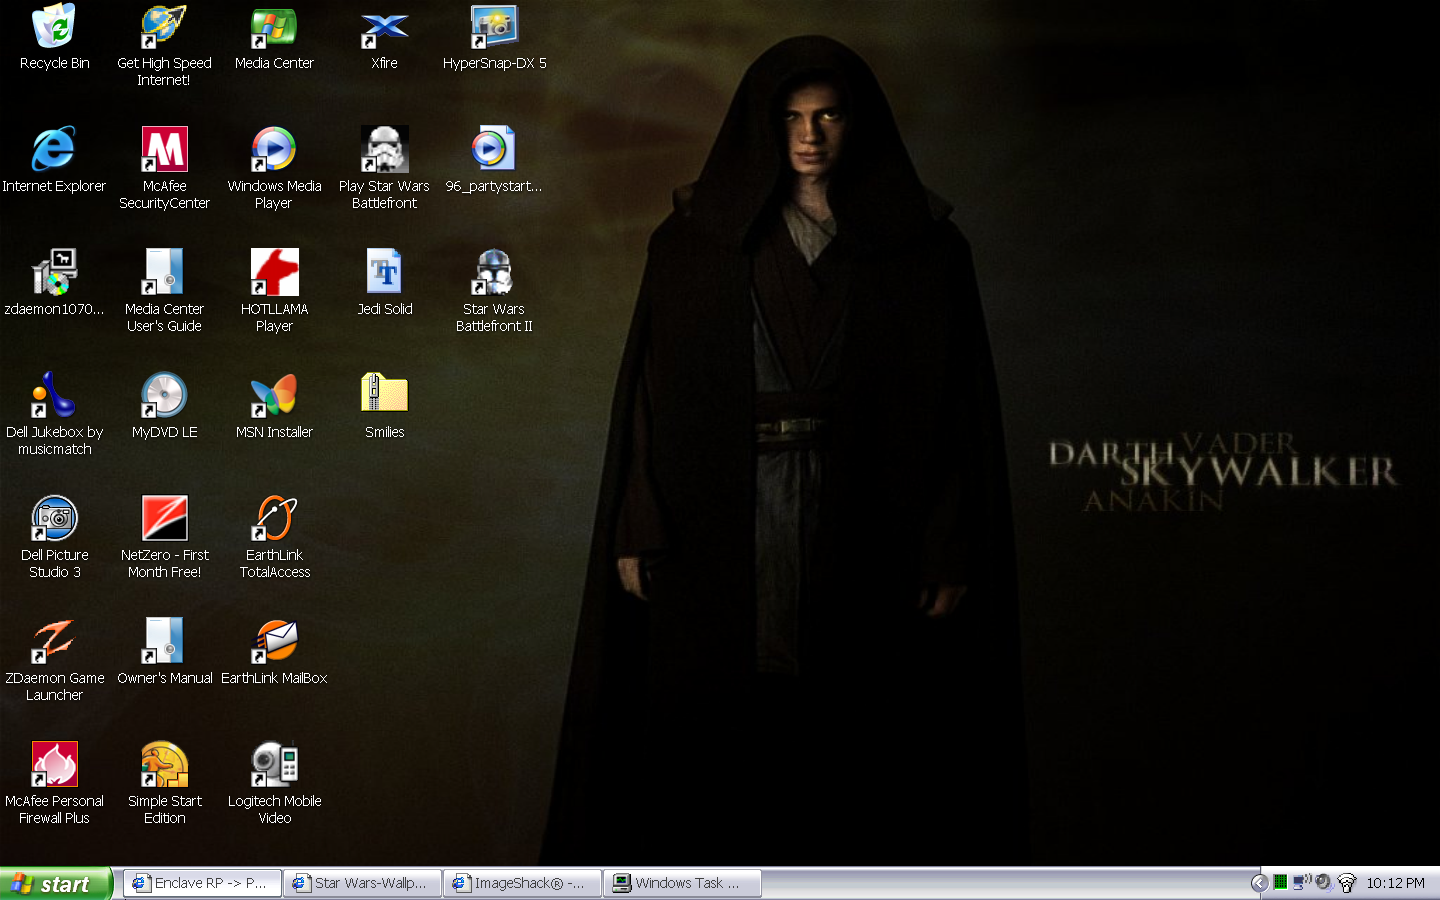Expand hidden system tray icons arrow

tap(1259, 883)
